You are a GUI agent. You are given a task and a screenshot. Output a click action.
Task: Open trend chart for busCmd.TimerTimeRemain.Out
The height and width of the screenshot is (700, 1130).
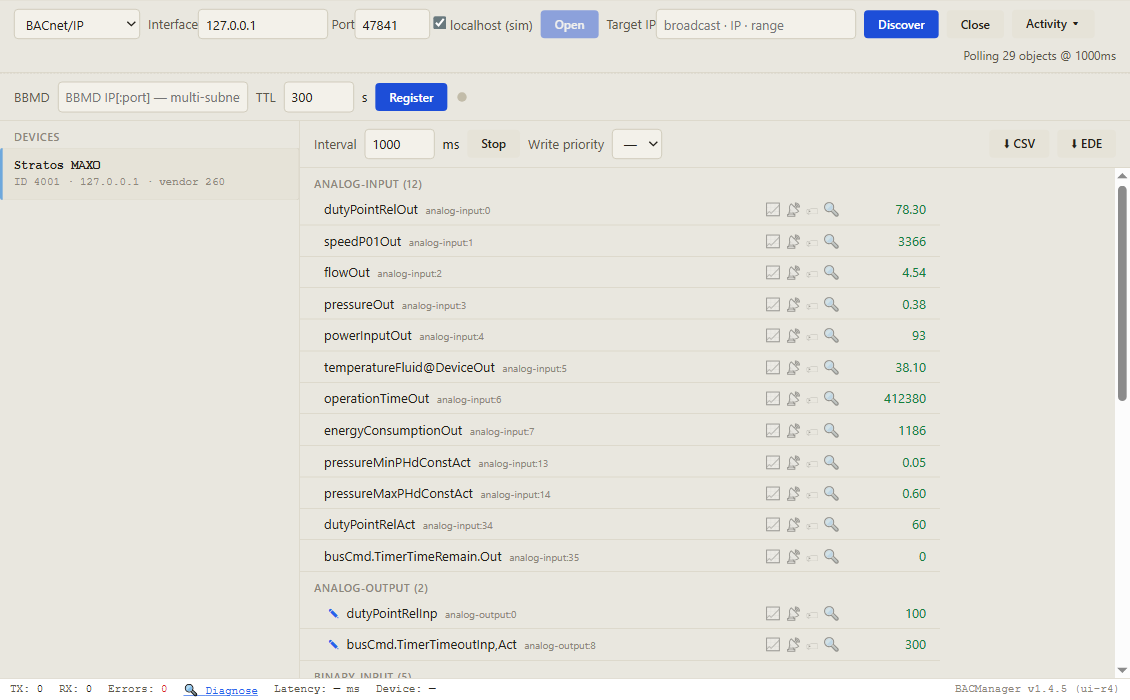click(773, 557)
